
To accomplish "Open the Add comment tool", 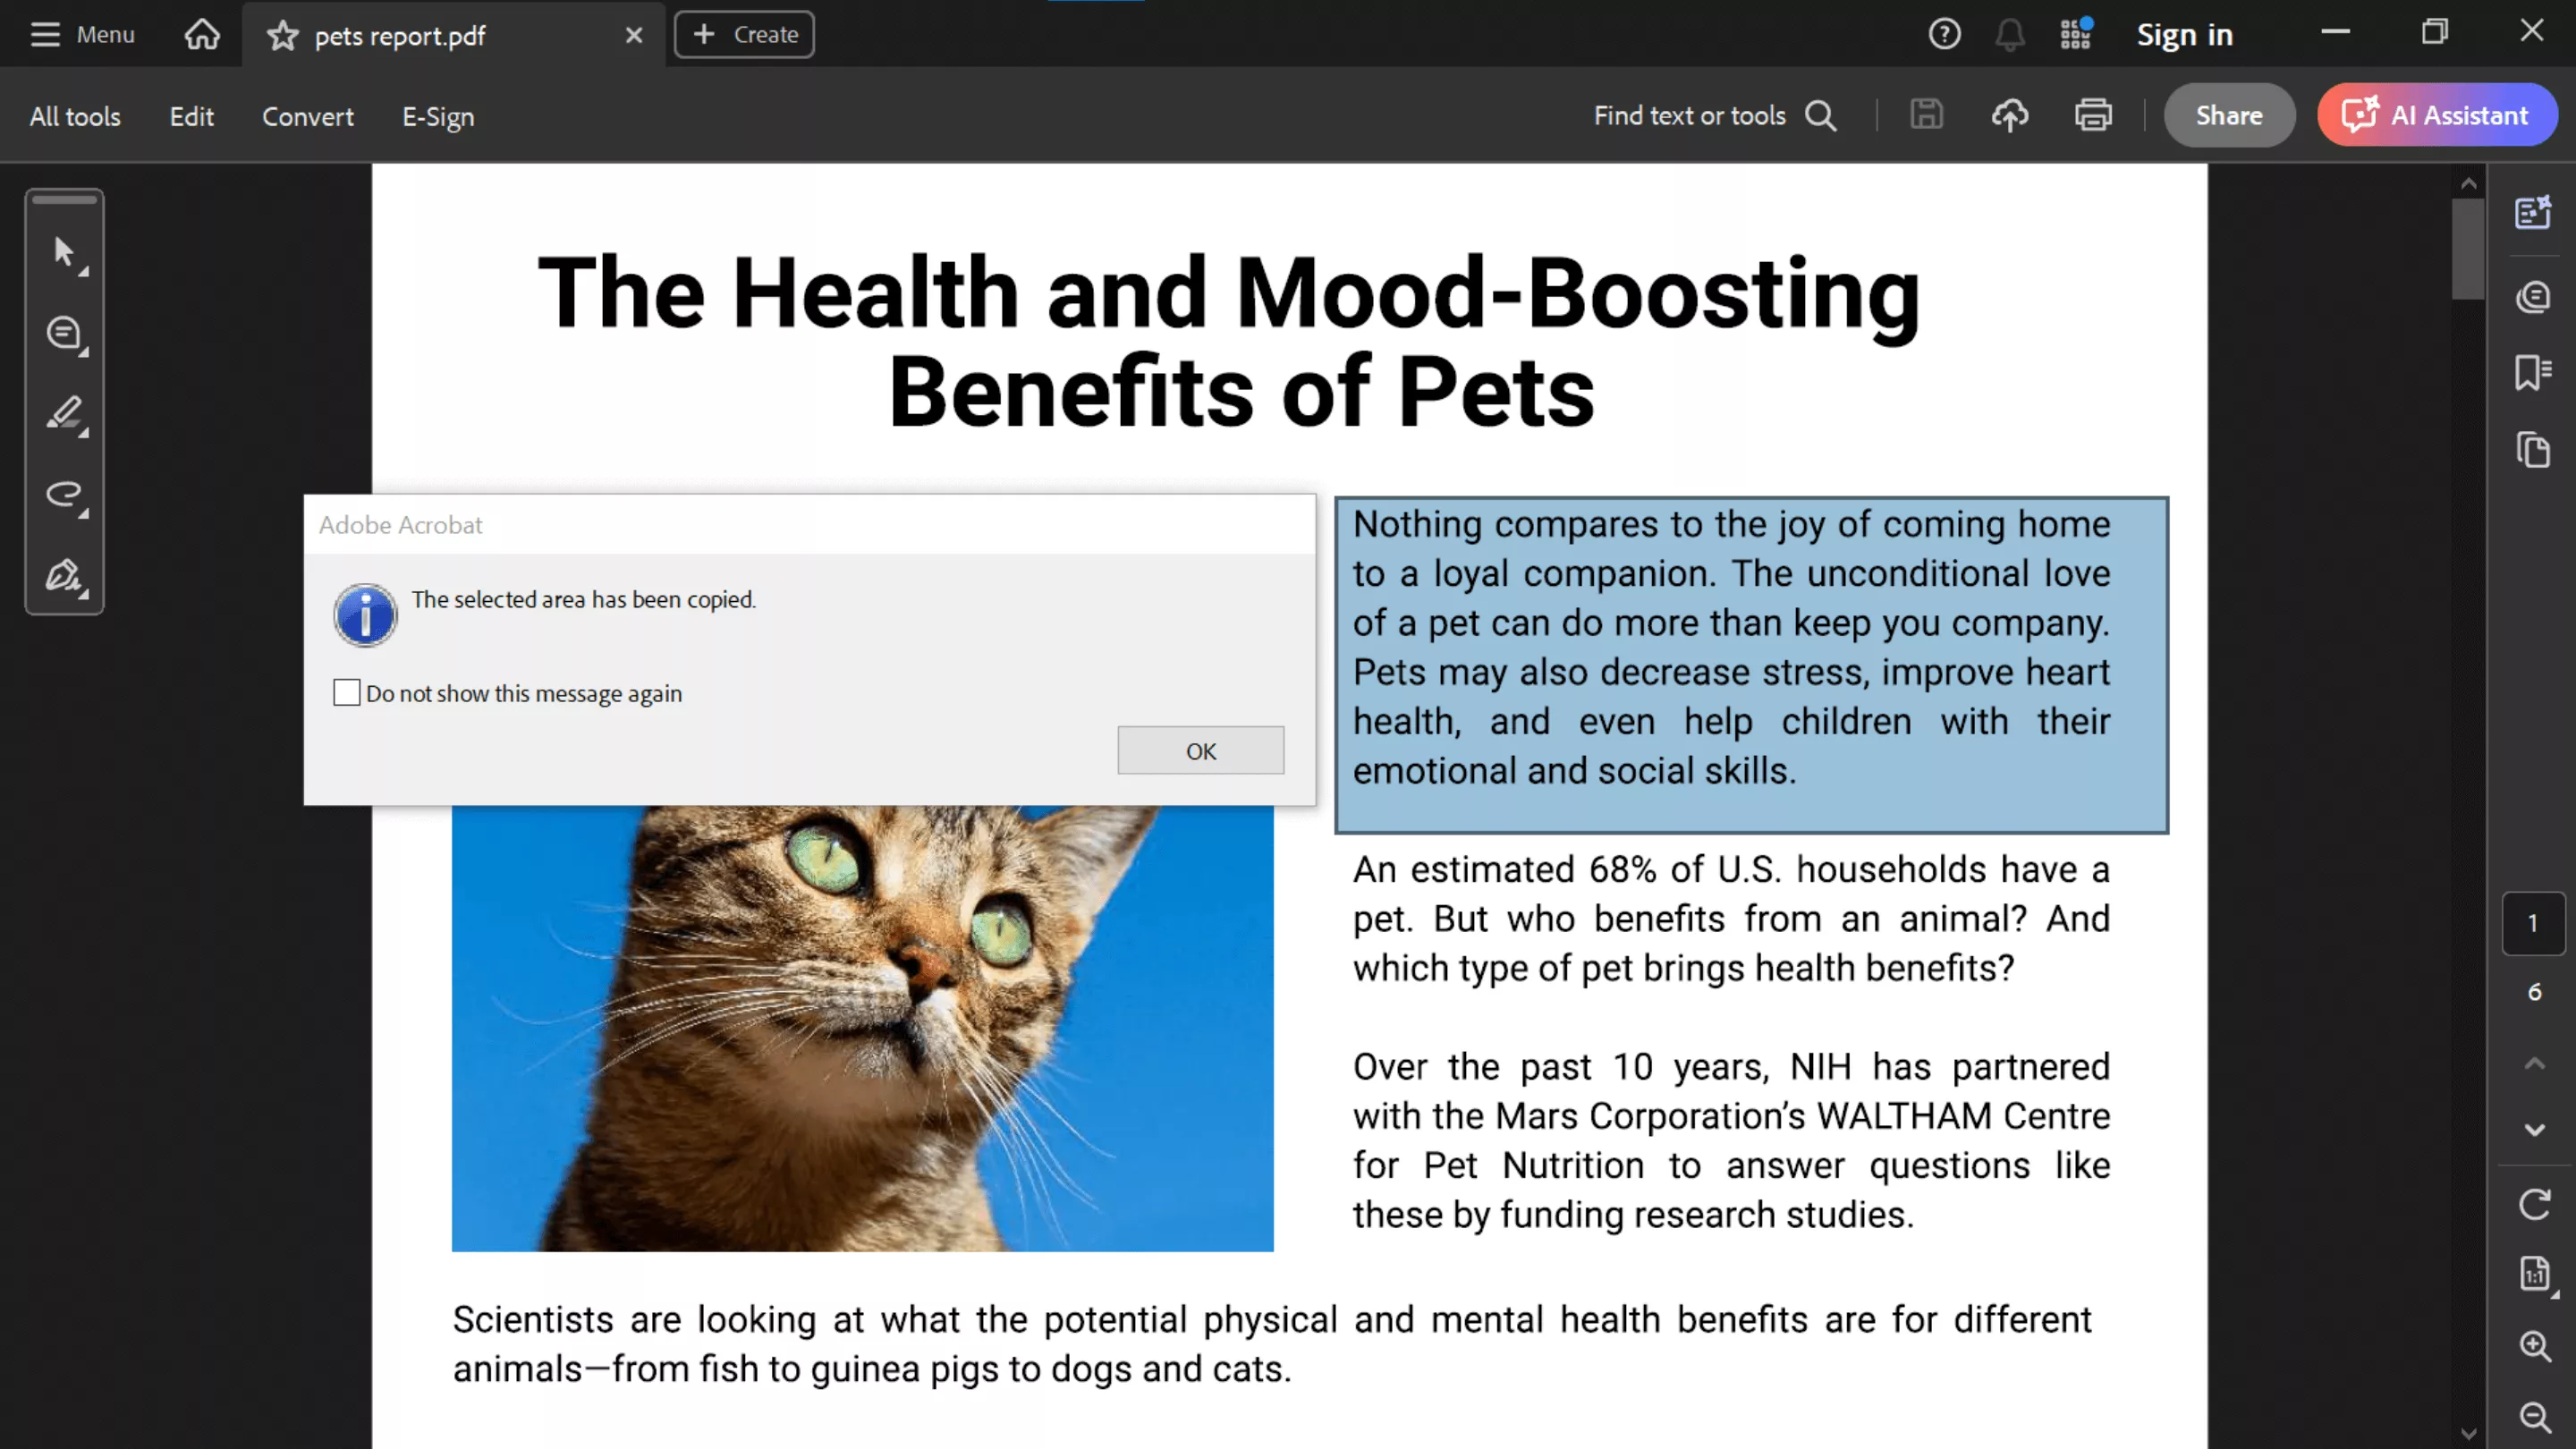I will click(x=64, y=333).
